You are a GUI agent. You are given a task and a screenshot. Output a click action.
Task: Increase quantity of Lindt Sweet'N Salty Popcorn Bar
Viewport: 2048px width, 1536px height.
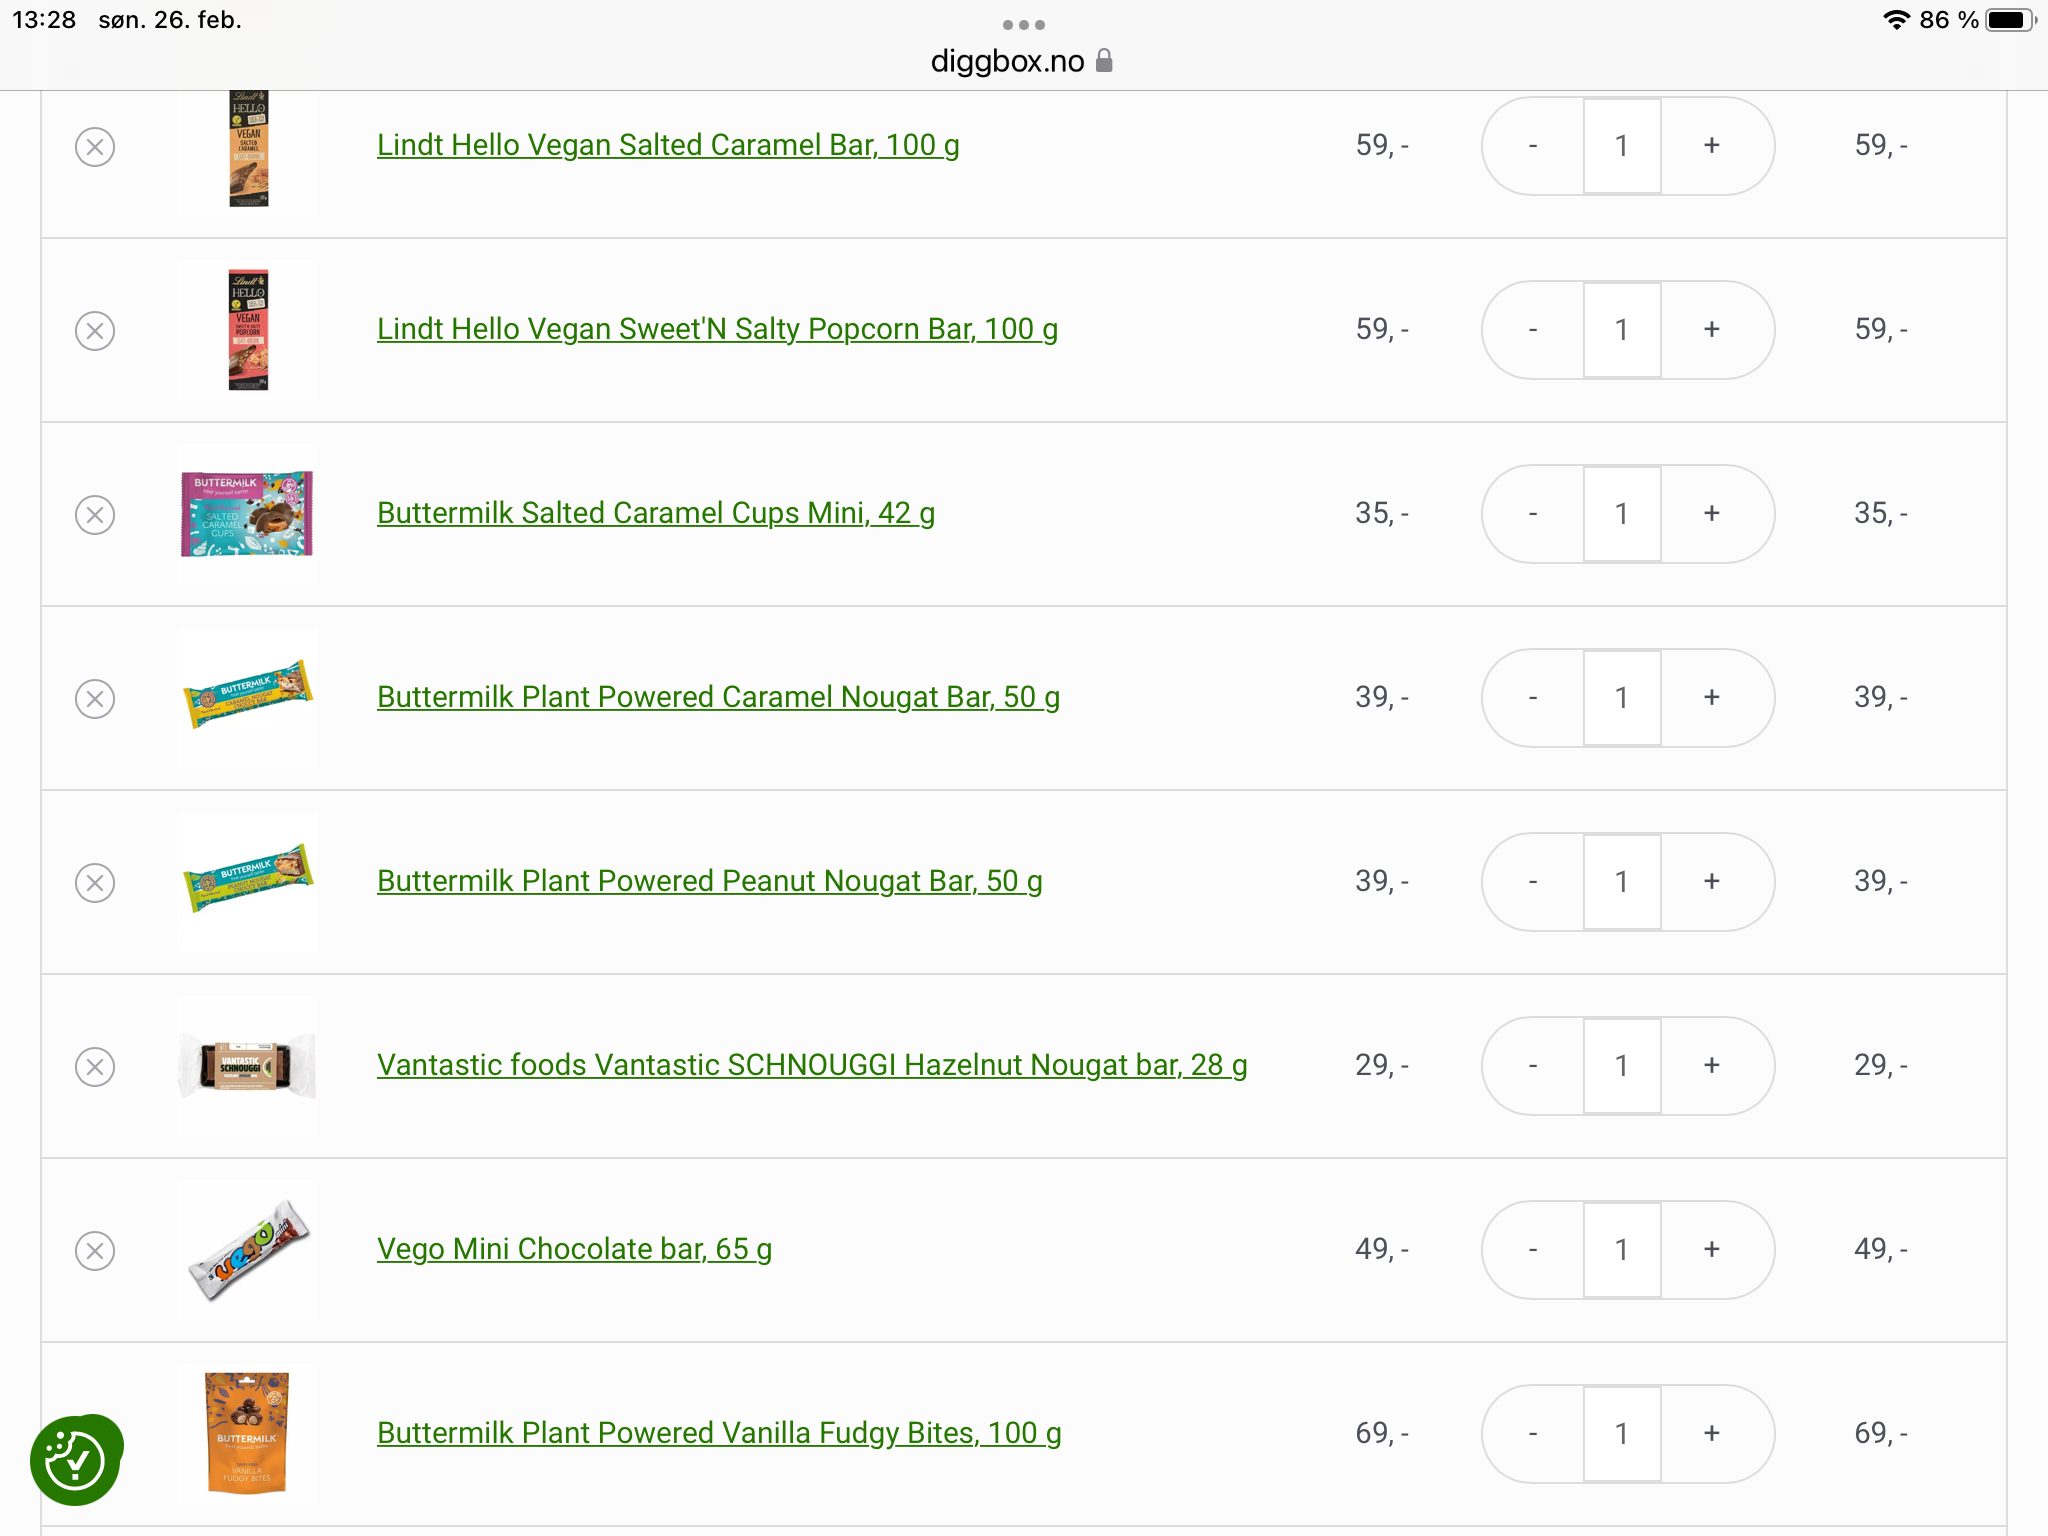coord(1712,329)
